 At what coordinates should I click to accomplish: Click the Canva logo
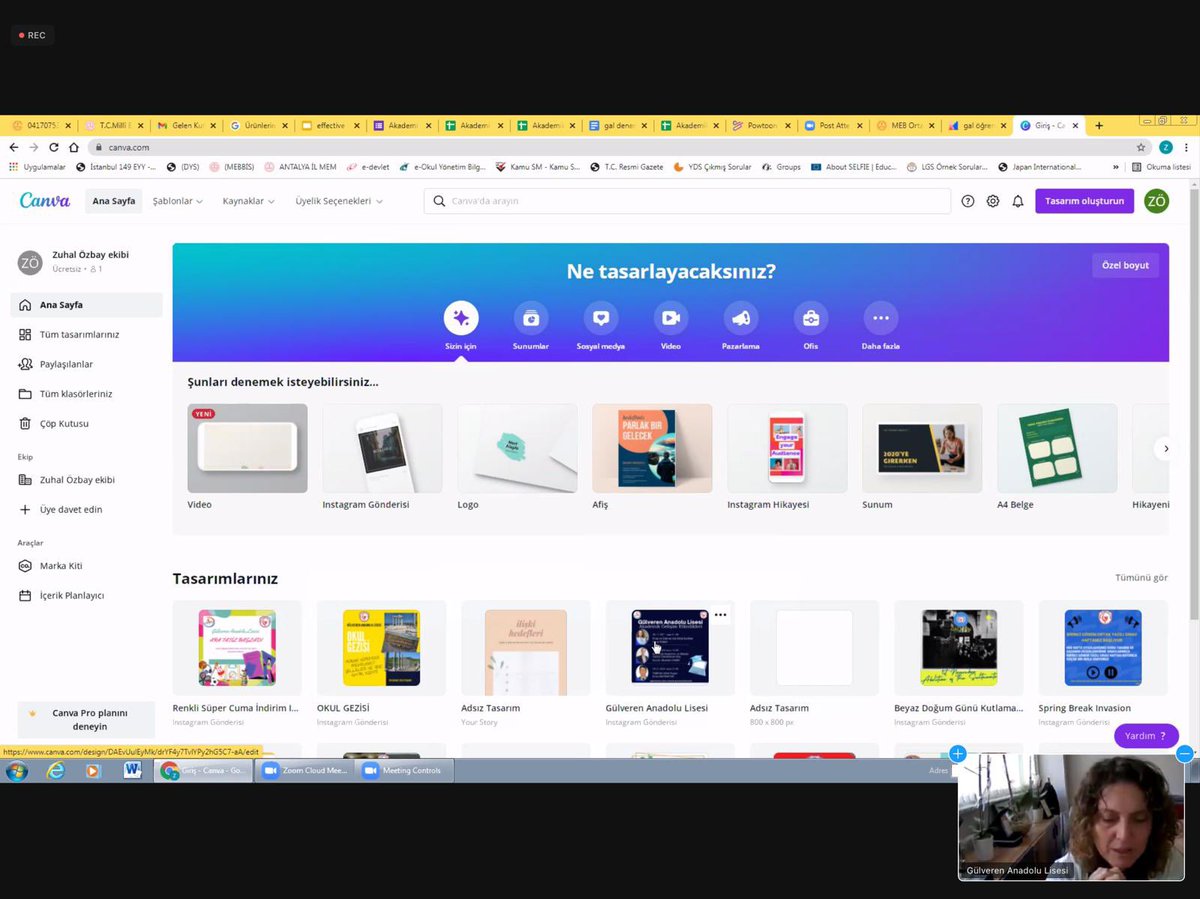(x=45, y=201)
